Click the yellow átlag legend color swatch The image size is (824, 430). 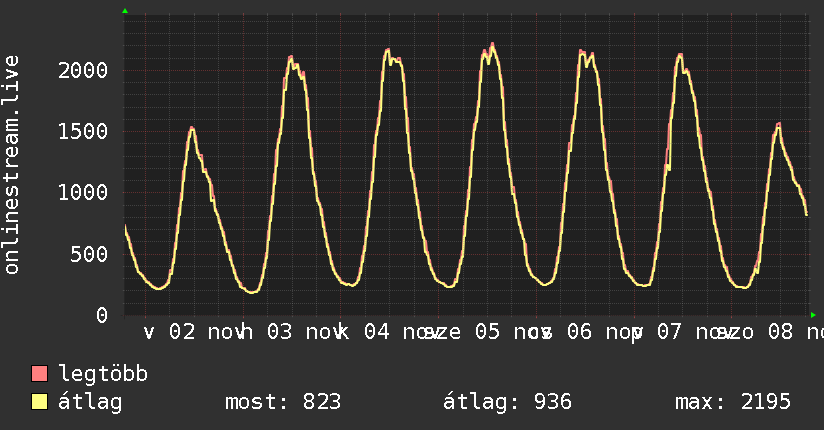[40, 402]
